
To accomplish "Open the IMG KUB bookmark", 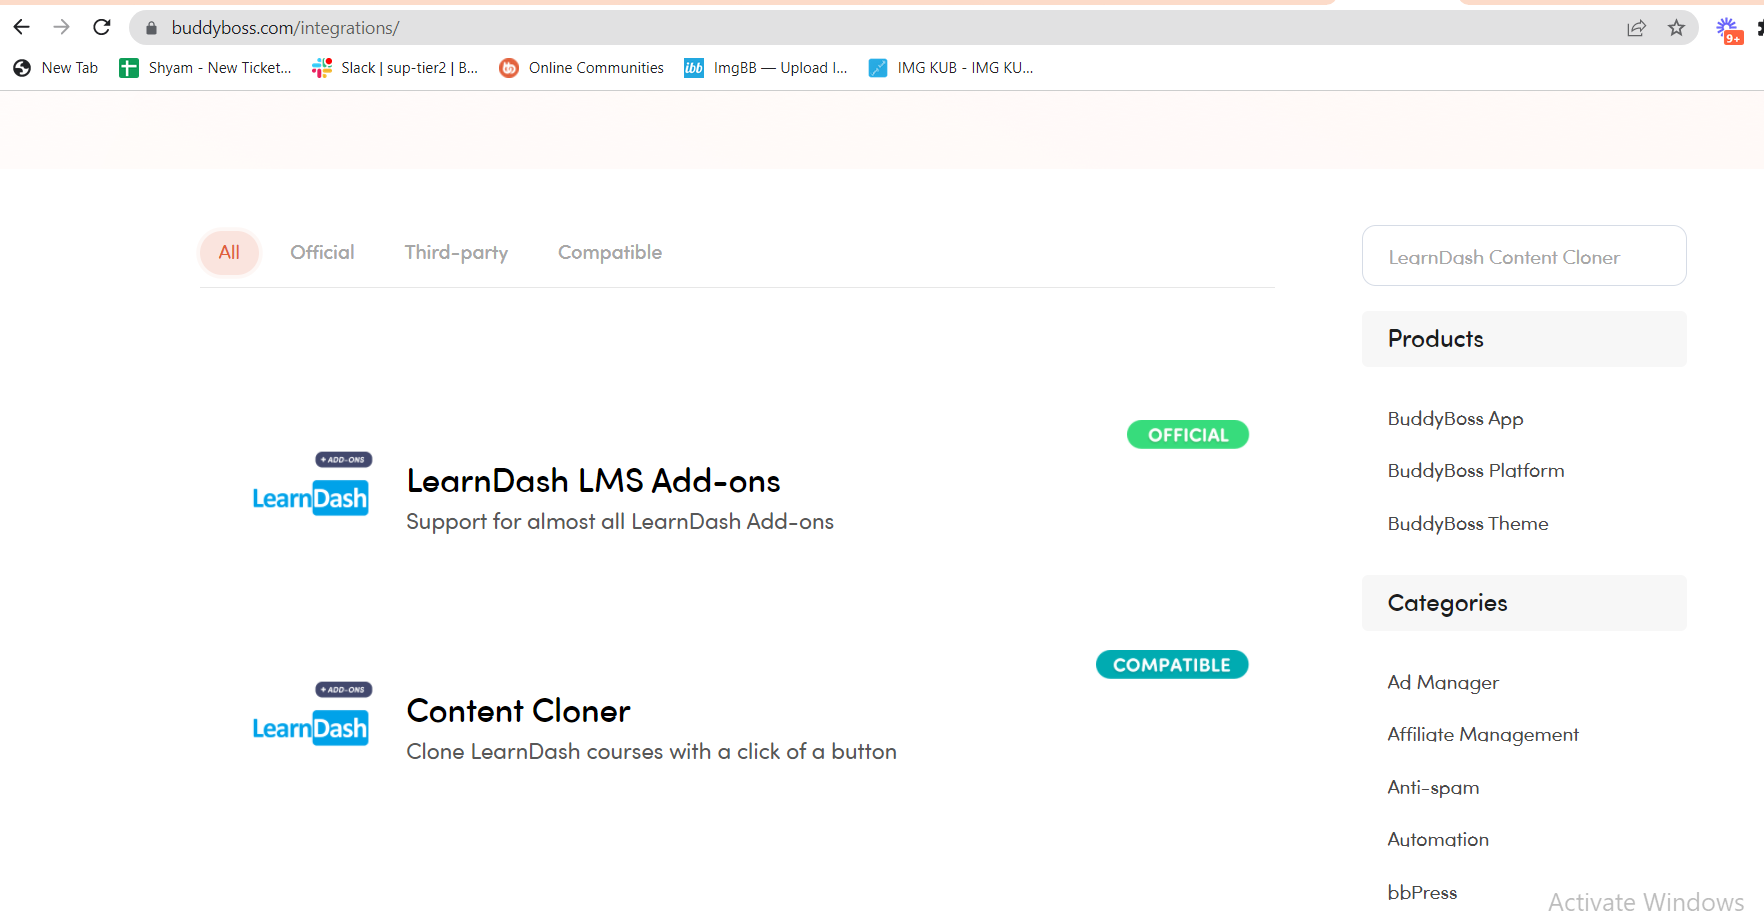I will pyautogui.click(x=951, y=68).
